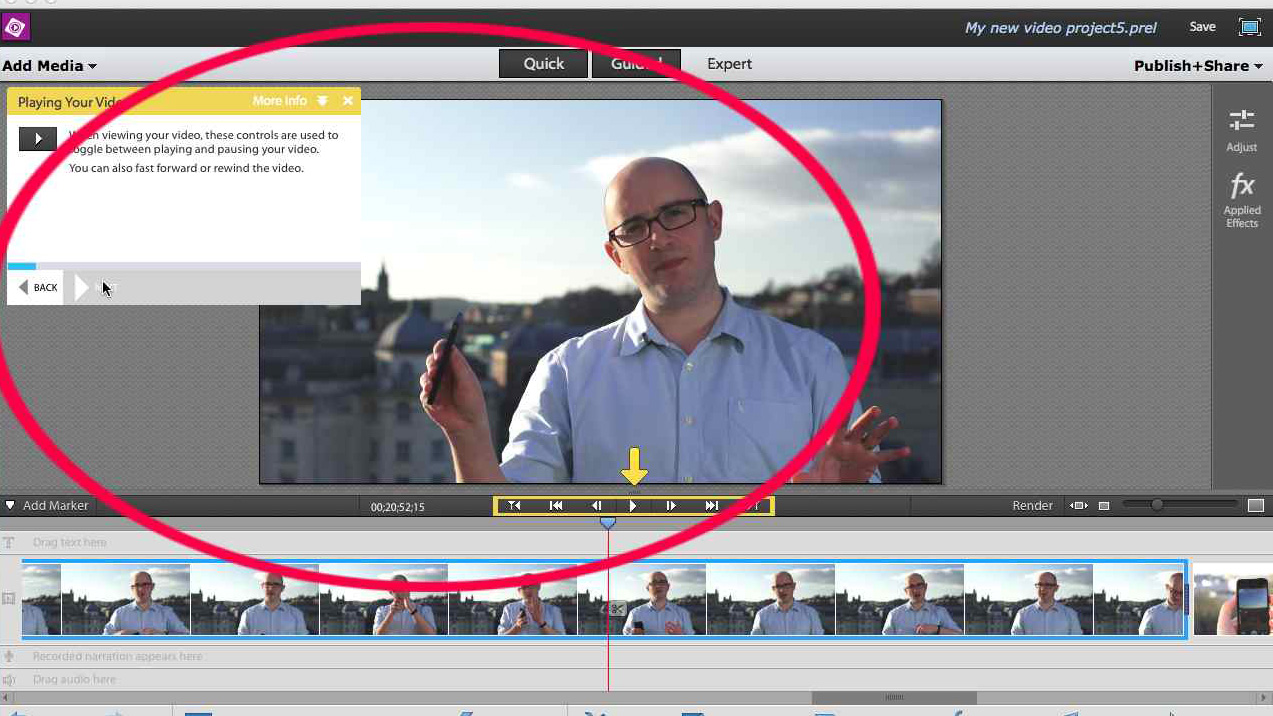Click the video track filmstrip icon
The height and width of the screenshot is (716, 1273).
(9, 599)
